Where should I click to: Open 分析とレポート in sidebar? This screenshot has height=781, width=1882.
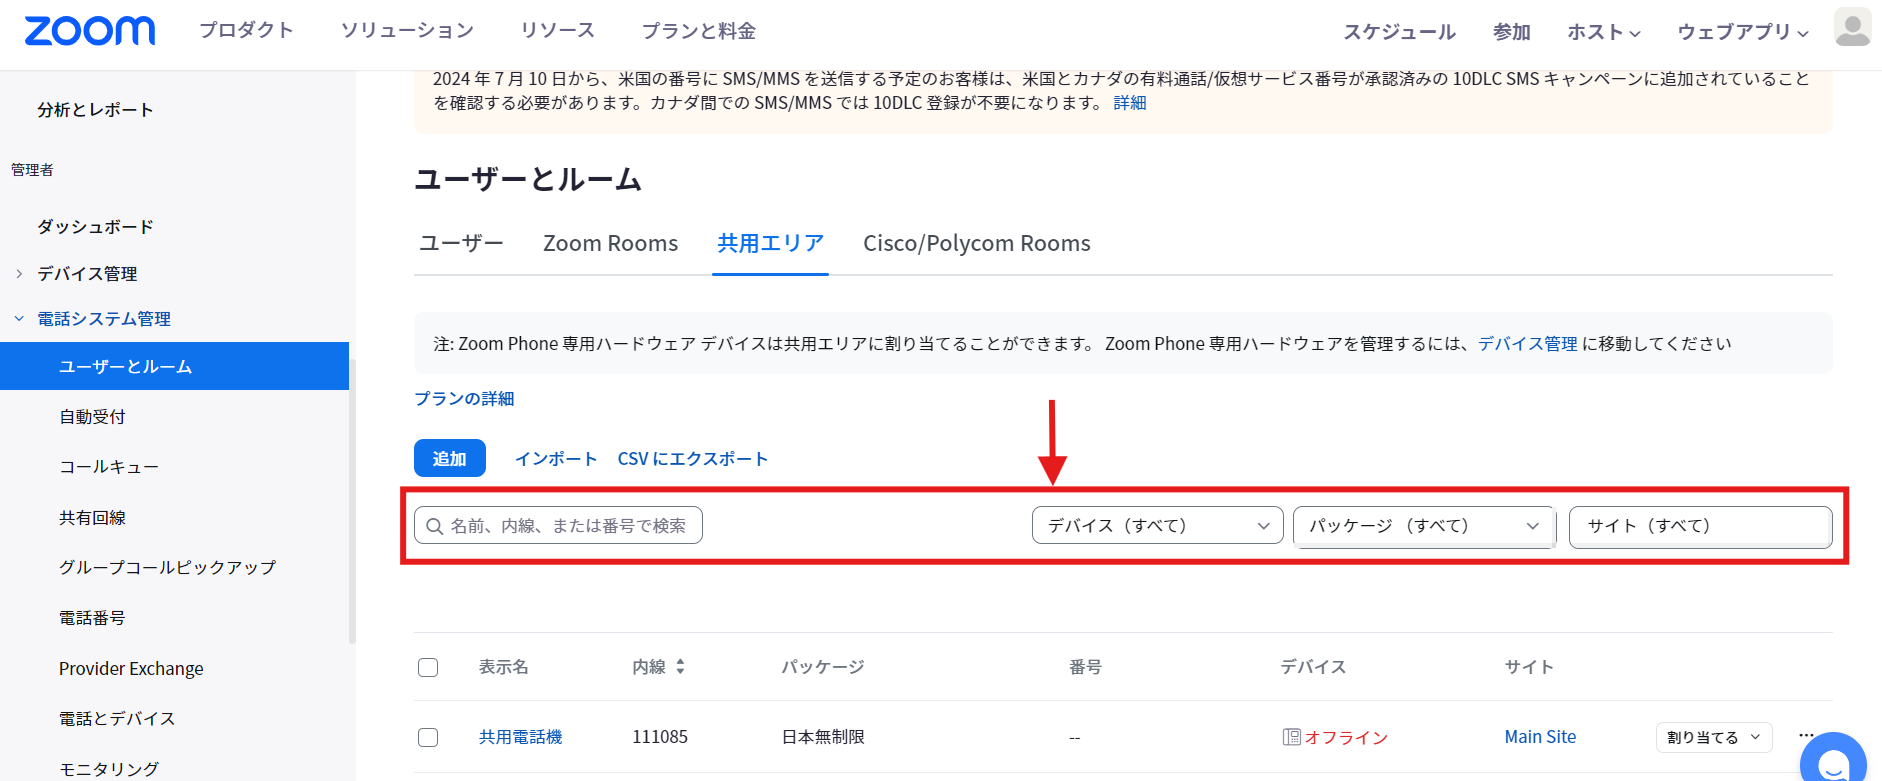point(95,109)
